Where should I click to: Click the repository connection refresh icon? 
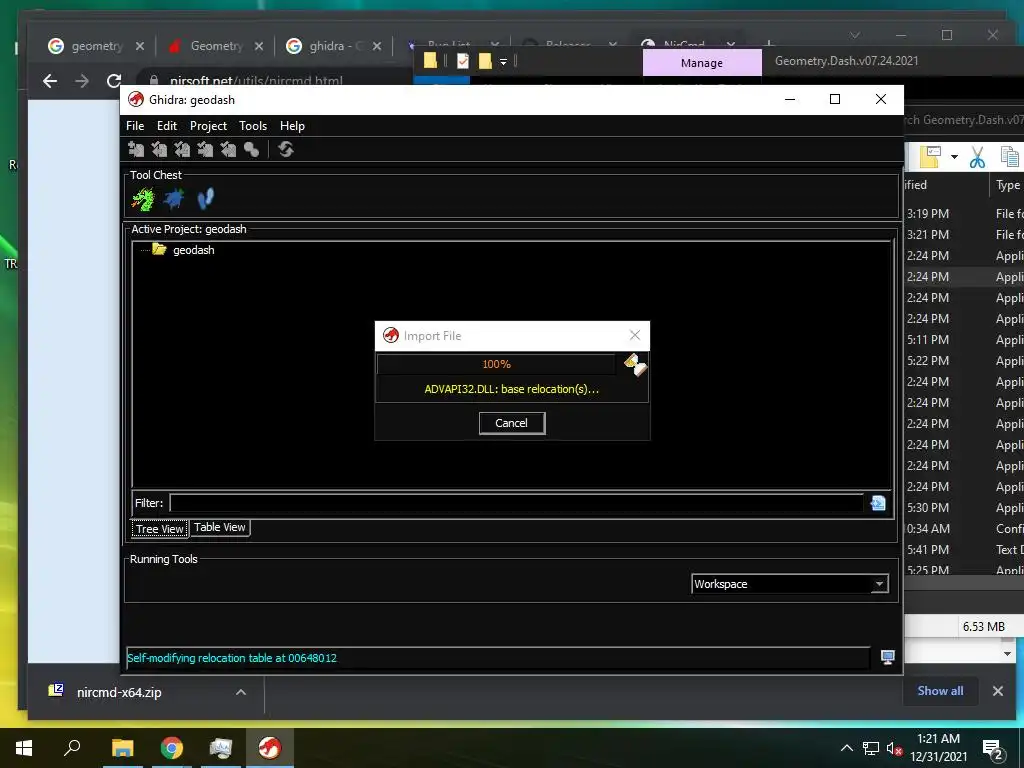pos(285,150)
